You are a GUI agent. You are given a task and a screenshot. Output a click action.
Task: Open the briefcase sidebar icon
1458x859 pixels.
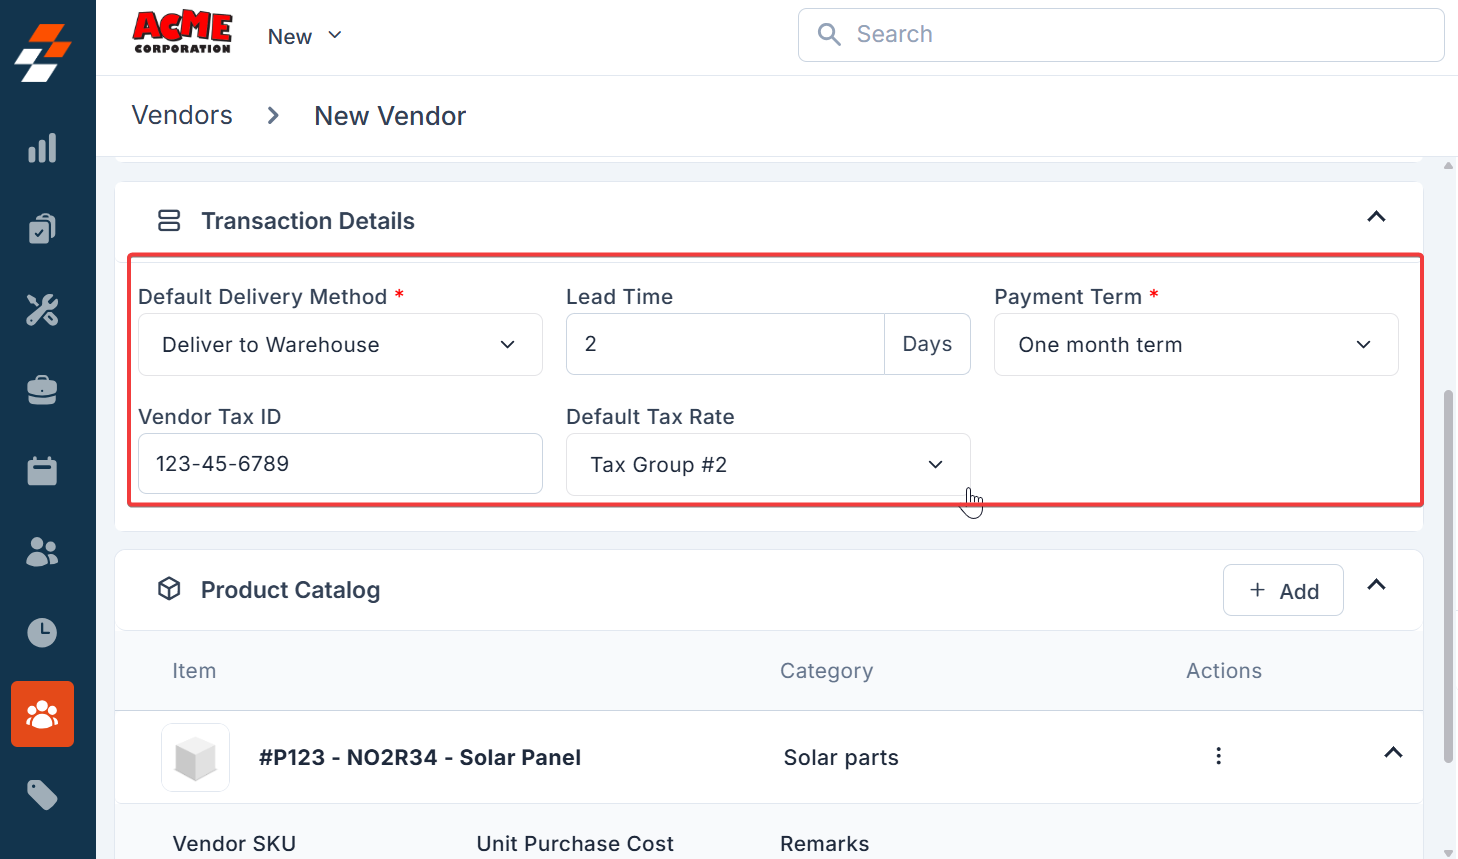click(x=42, y=390)
